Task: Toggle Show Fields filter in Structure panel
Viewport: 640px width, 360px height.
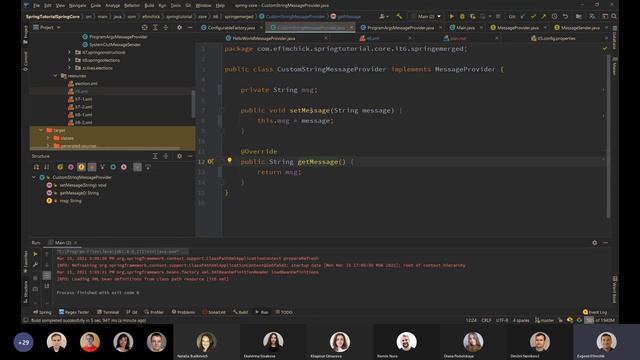Action: [x=81, y=167]
